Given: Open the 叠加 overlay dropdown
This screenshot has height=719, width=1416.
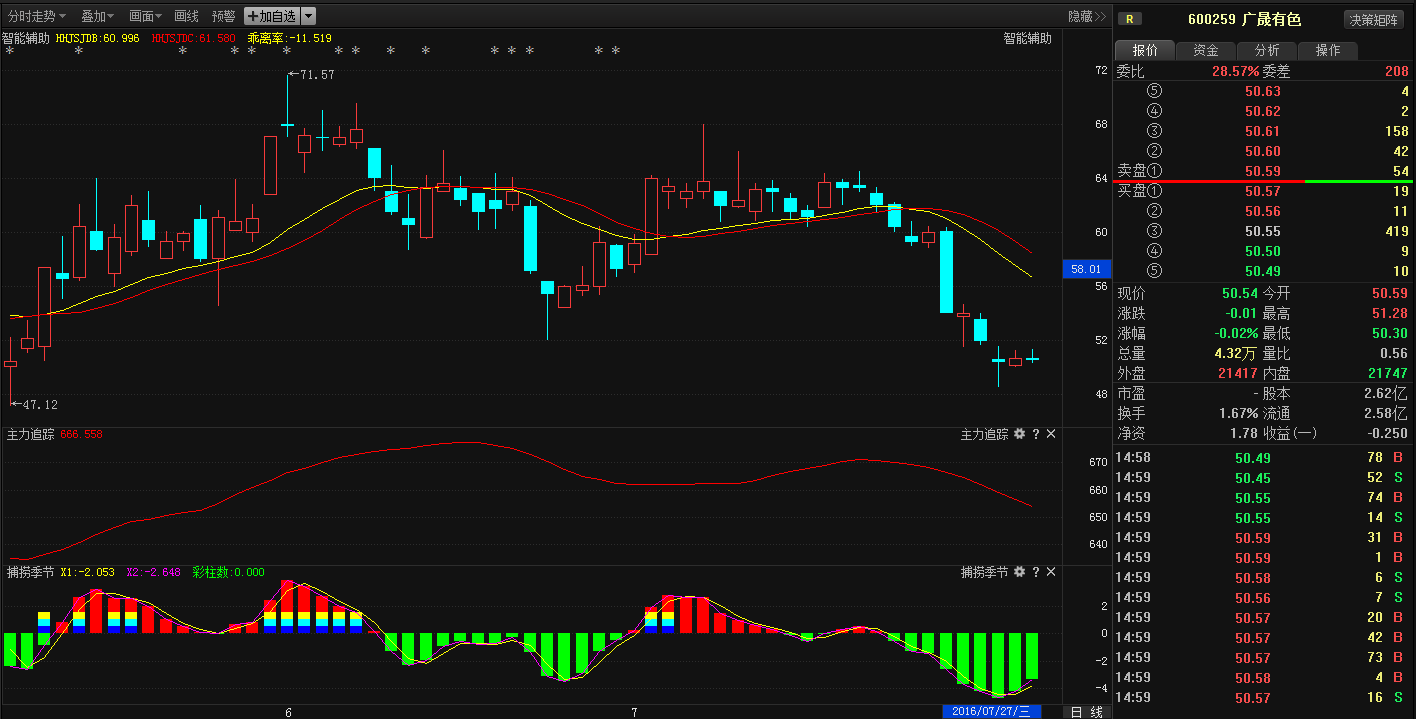Looking at the screenshot, I should (97, 16).
